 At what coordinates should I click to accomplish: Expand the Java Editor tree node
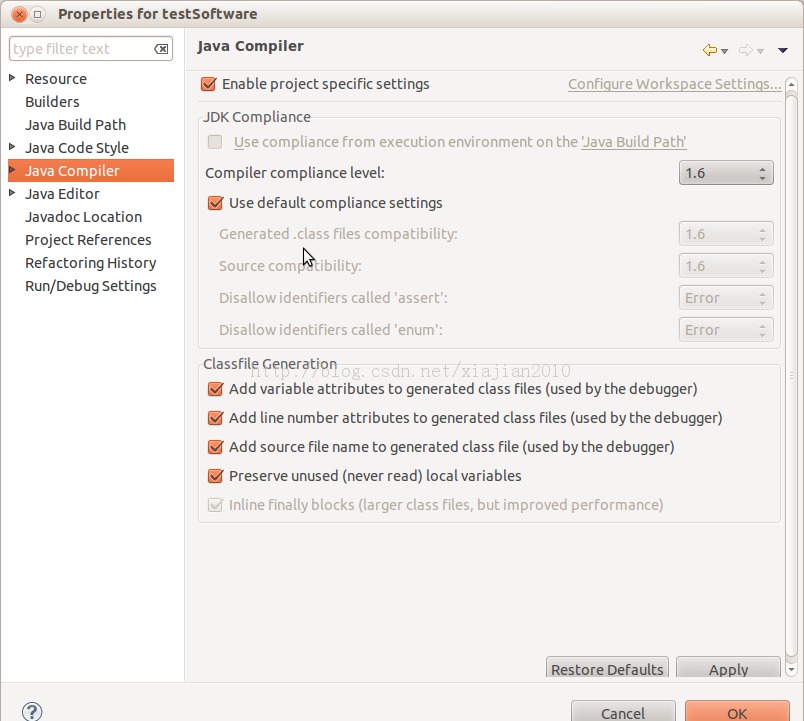tap(12, 193)
